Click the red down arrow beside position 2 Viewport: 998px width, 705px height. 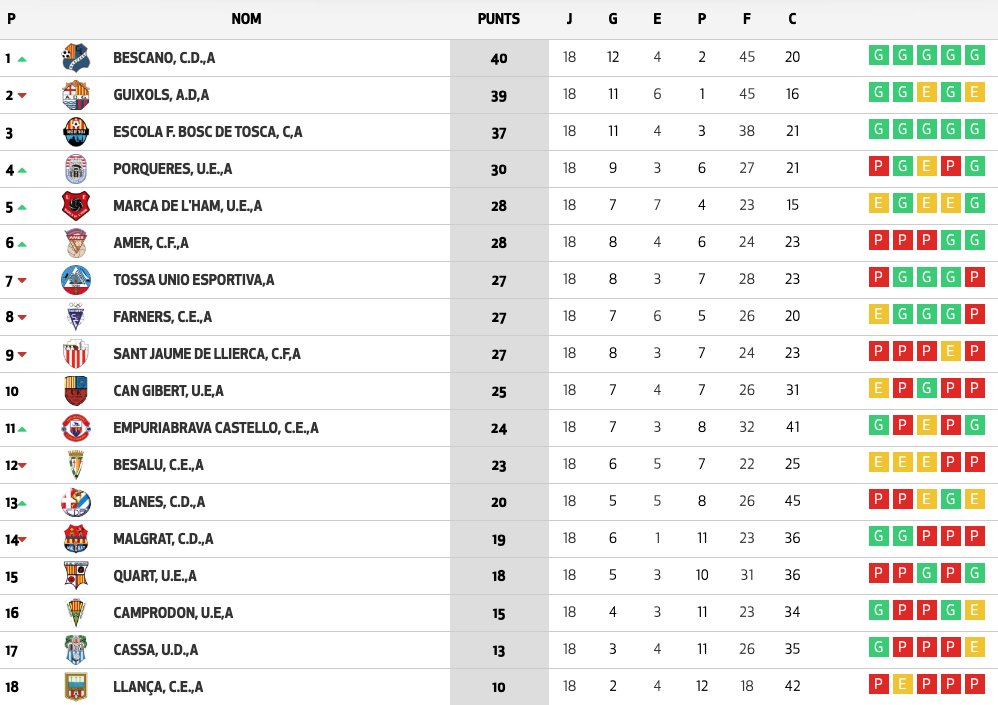[x=22, y=96]
